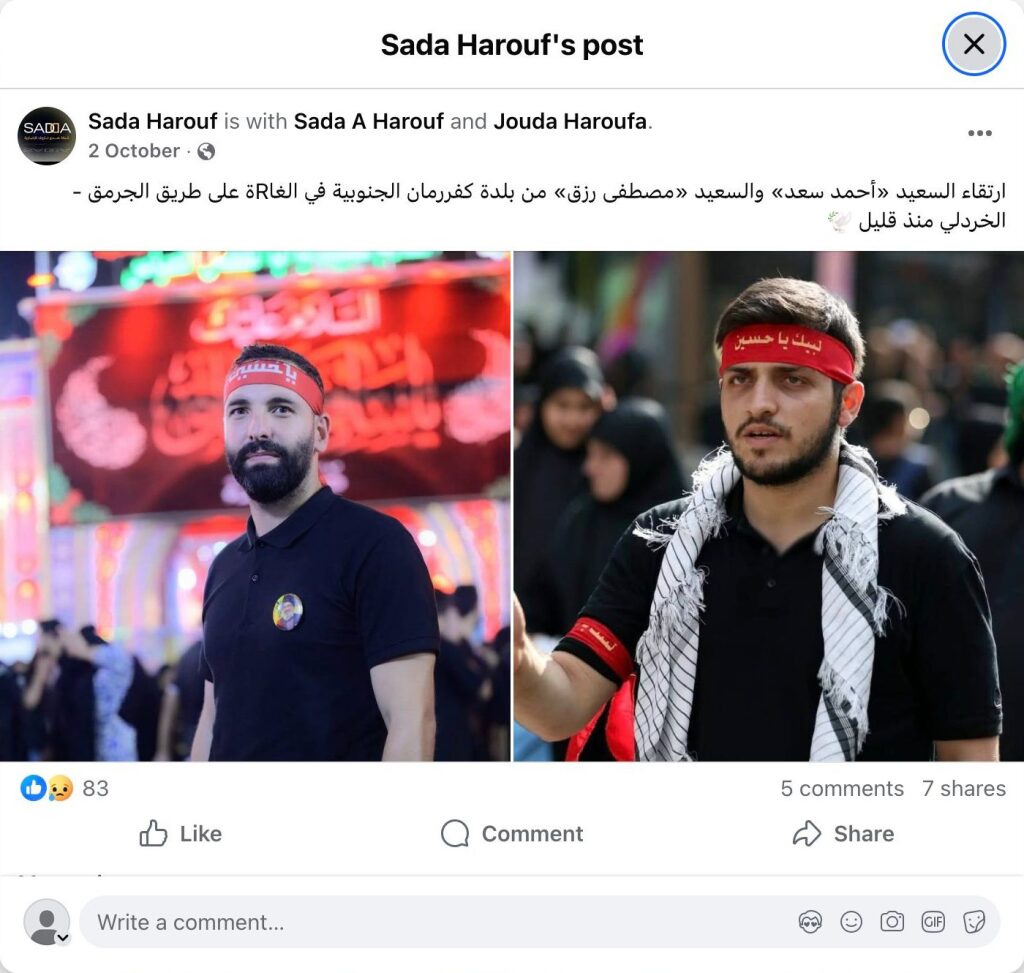Open the 5 comments link
The width and height of the screenshot is (1024, 973).
pos(842,788)
